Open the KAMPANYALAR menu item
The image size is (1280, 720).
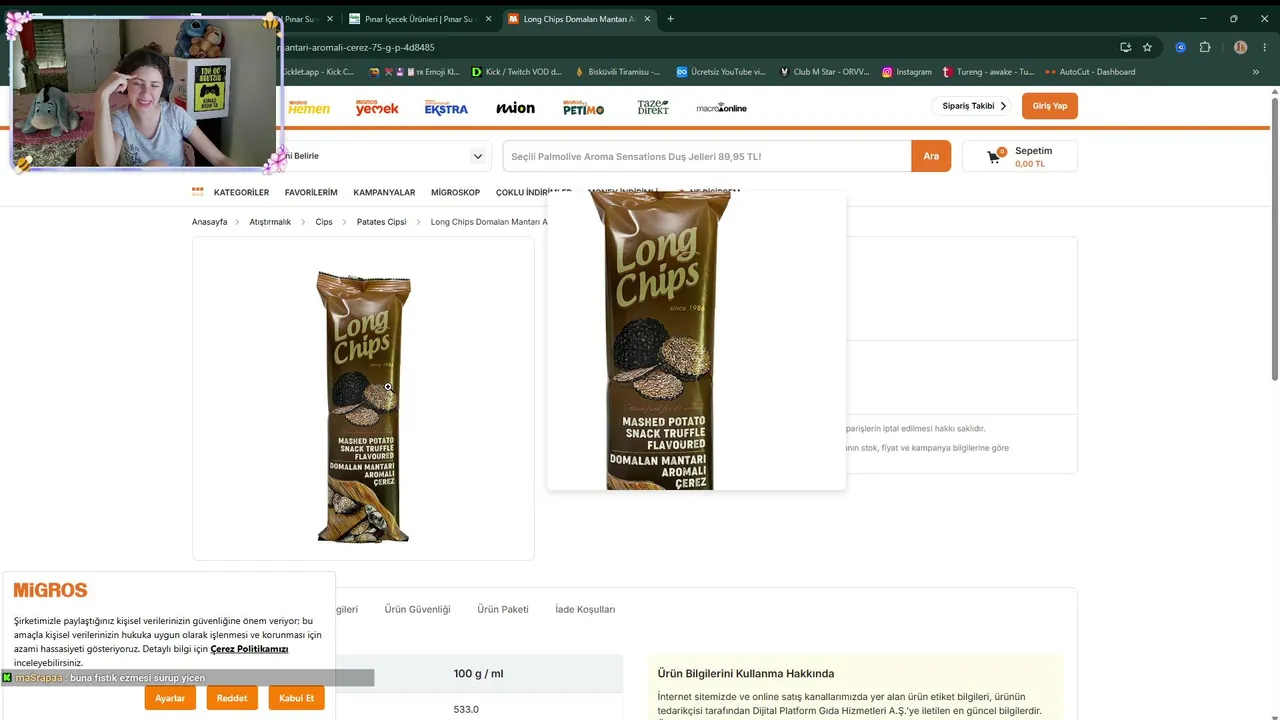click(x=384, y=192)
